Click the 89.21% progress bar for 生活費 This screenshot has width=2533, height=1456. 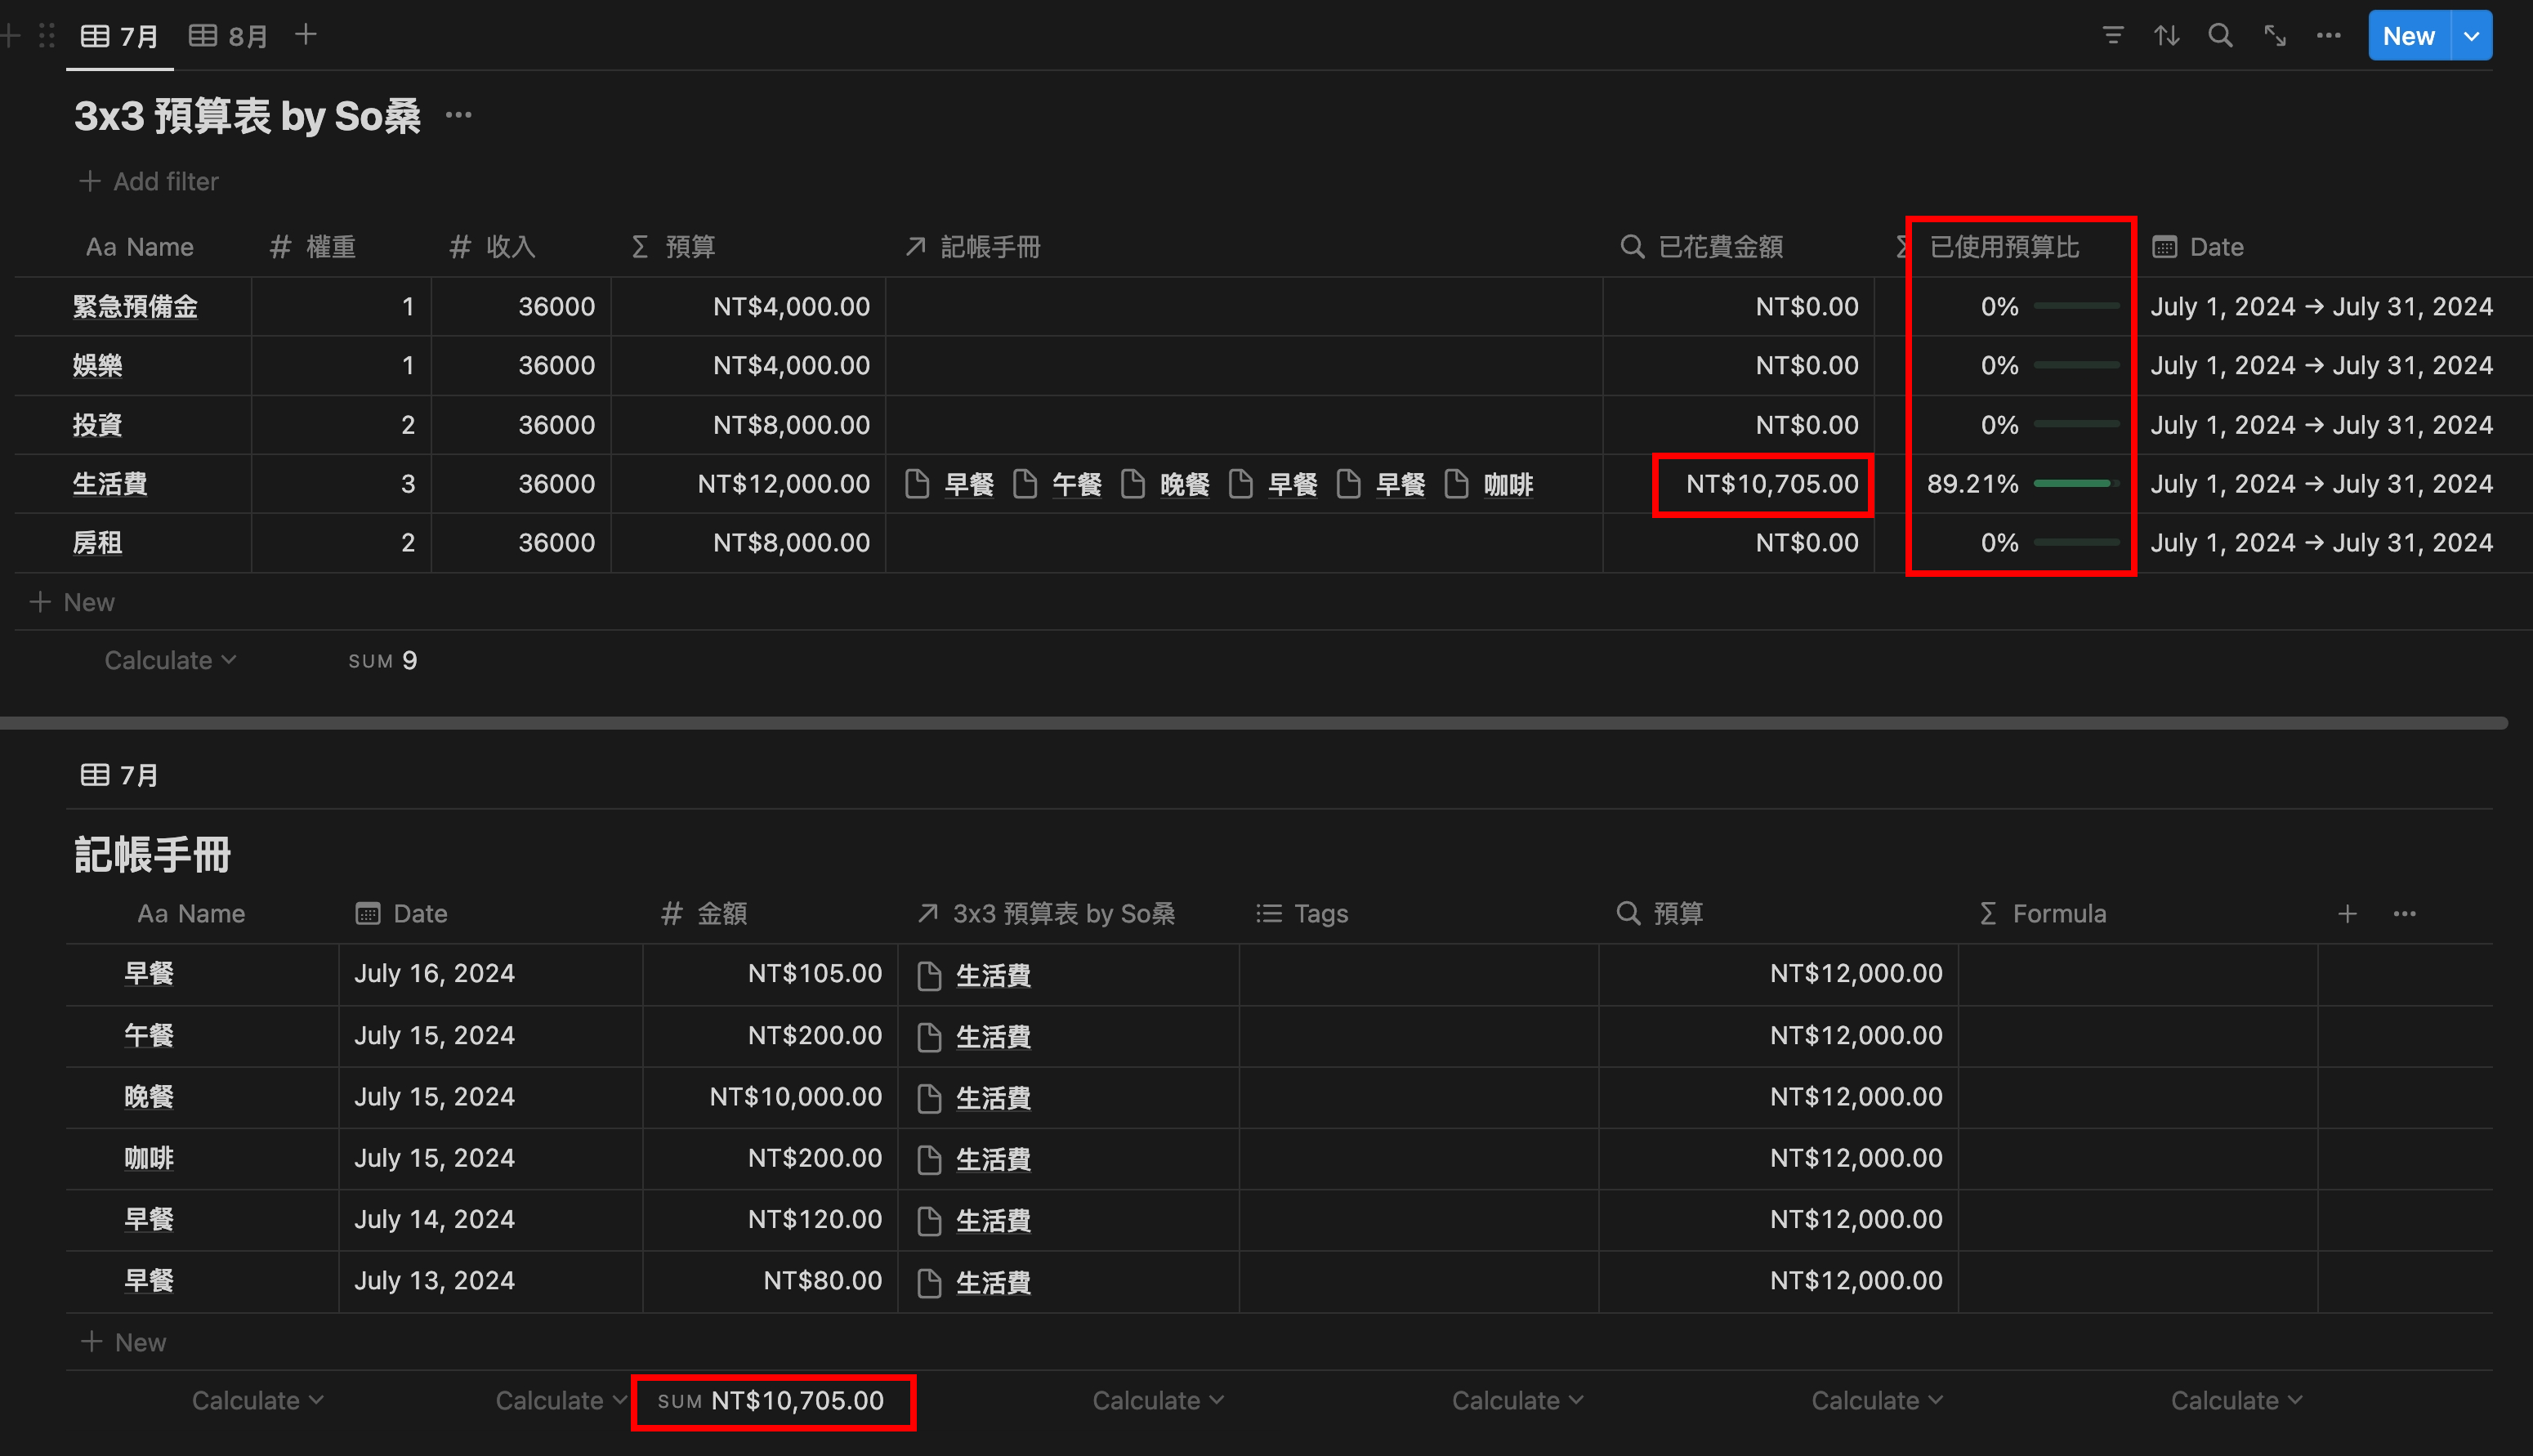[x=2076, y=484]
